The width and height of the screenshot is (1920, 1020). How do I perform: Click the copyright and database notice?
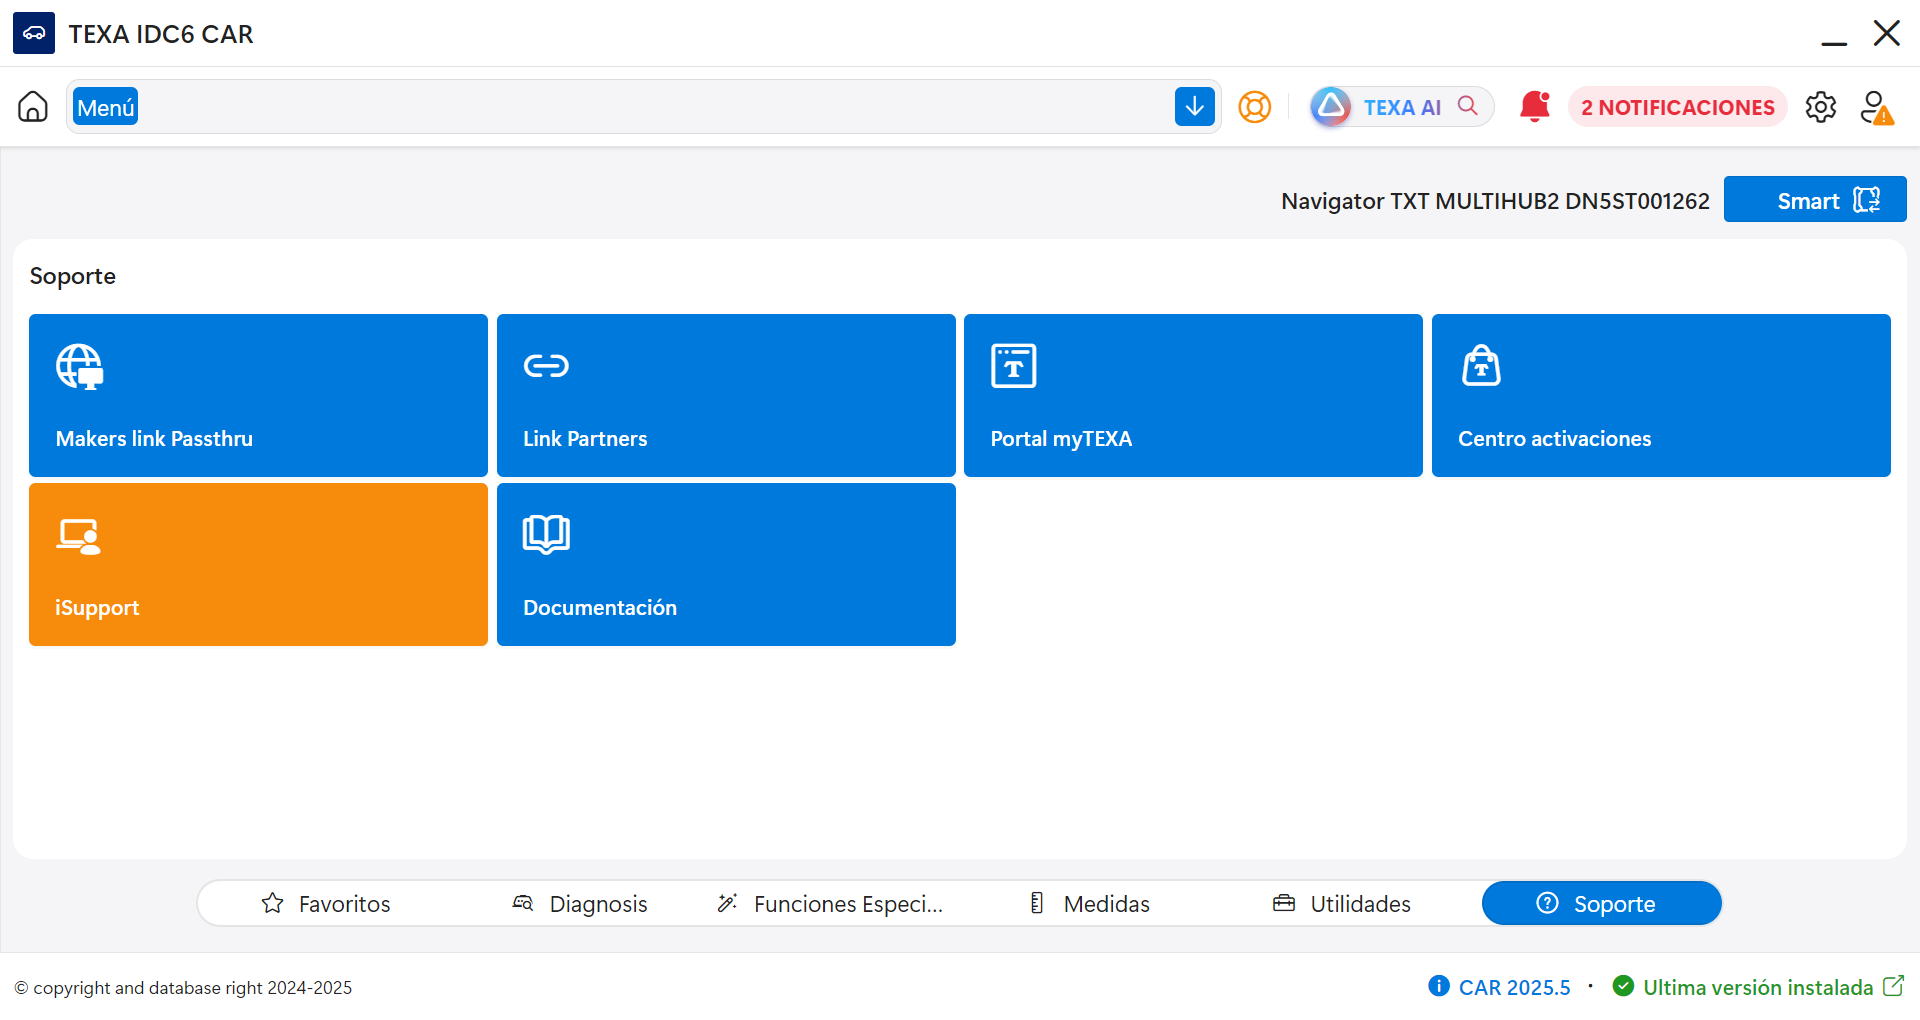183,988
